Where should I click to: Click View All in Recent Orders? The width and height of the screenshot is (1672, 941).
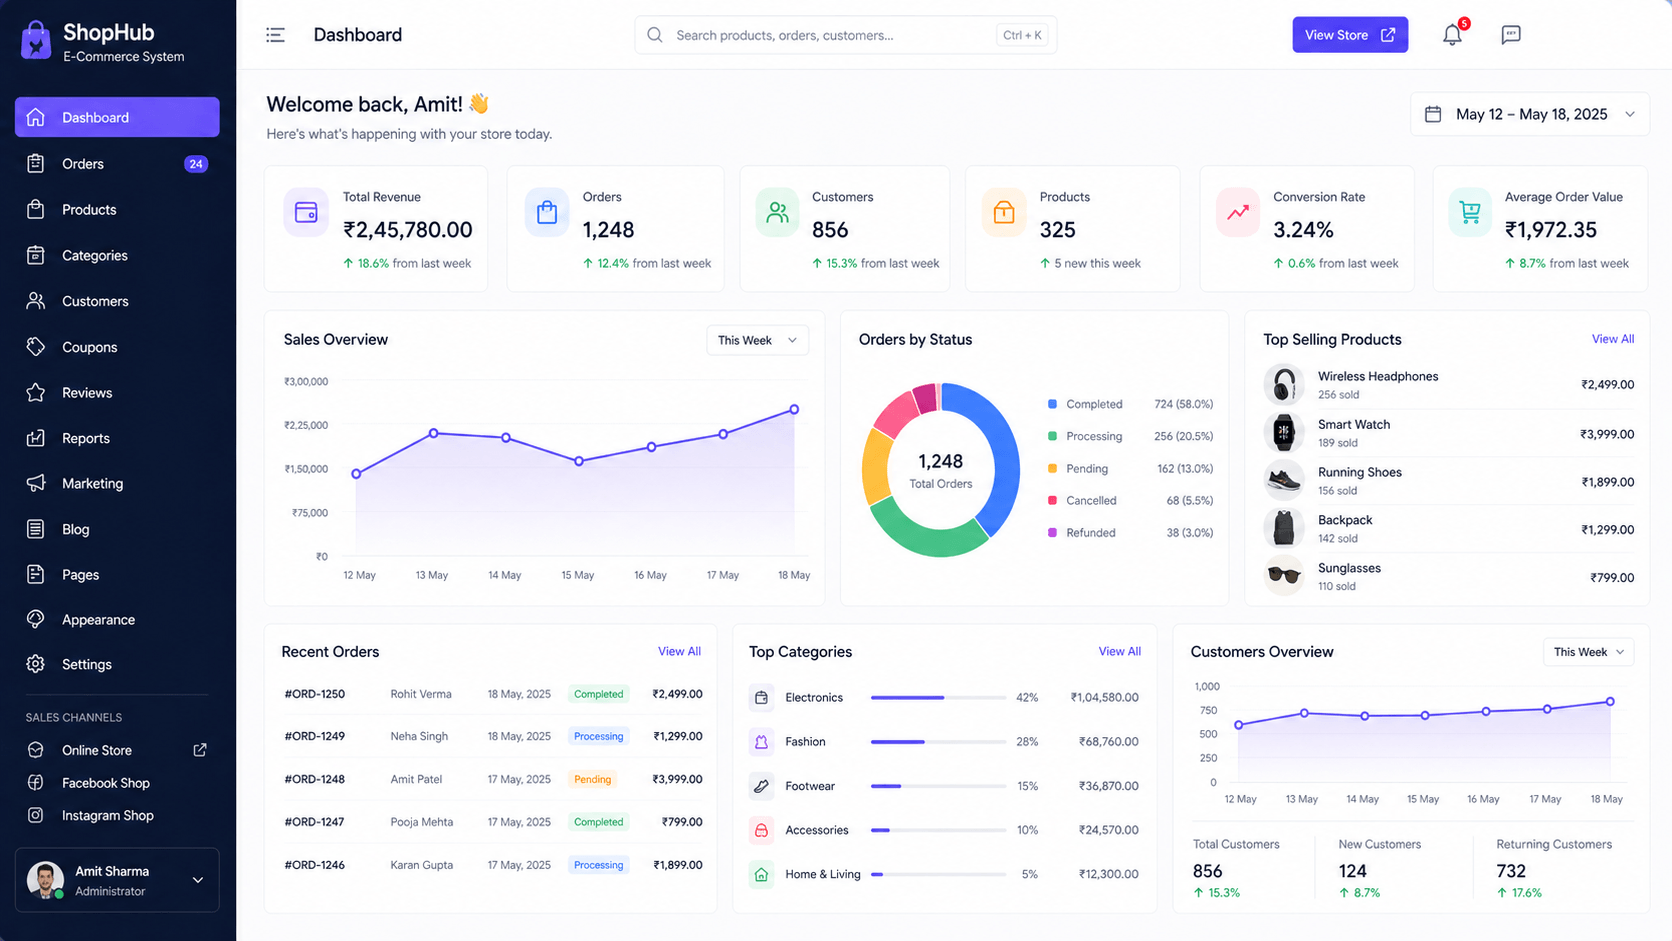[x=679, y=651]
